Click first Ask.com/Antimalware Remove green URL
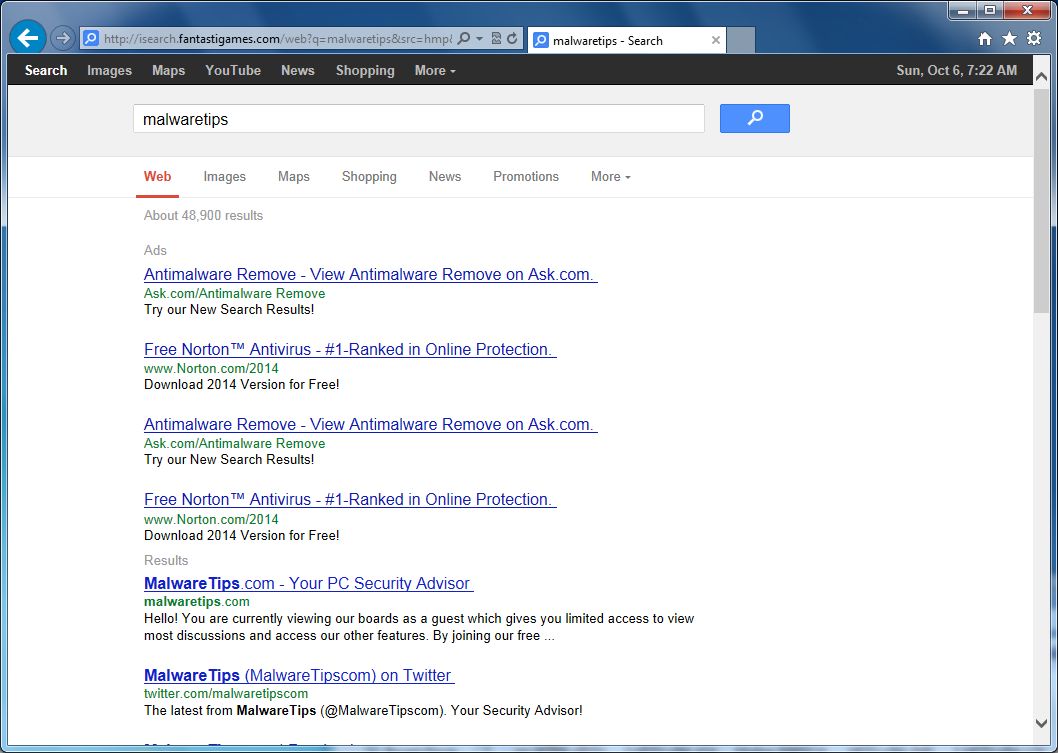Screen dimensions: 1058x753 coord(234,294)
